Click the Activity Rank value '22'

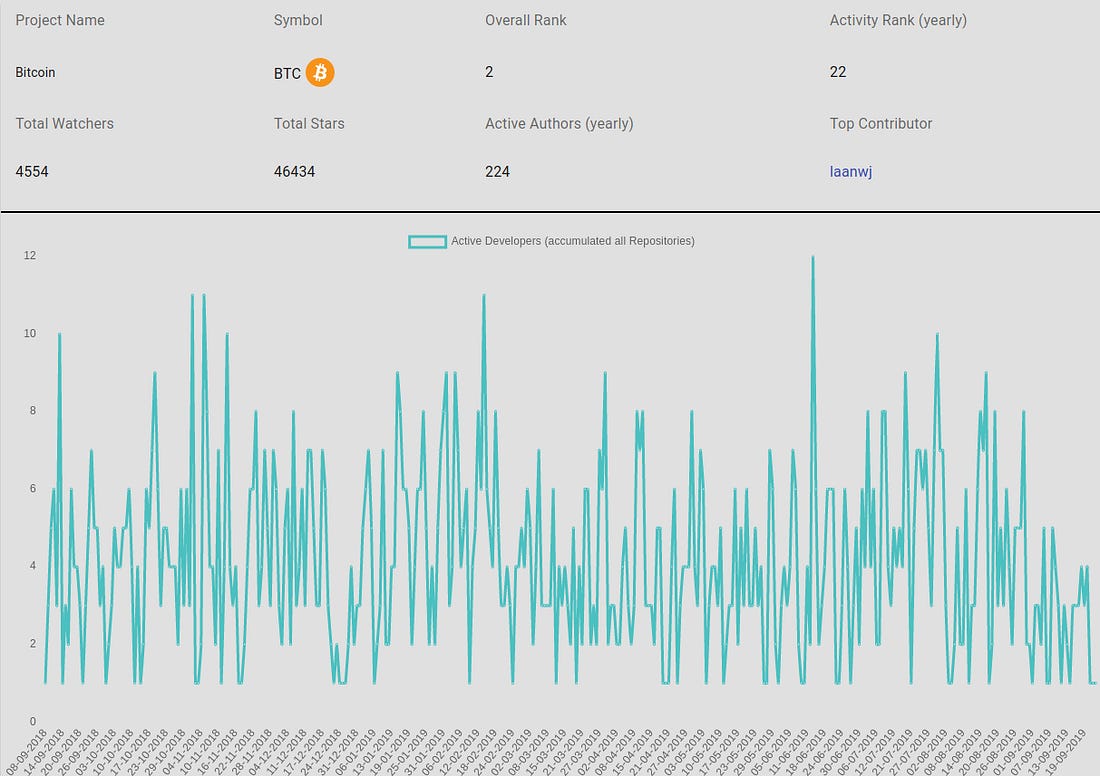click(838, 72)
